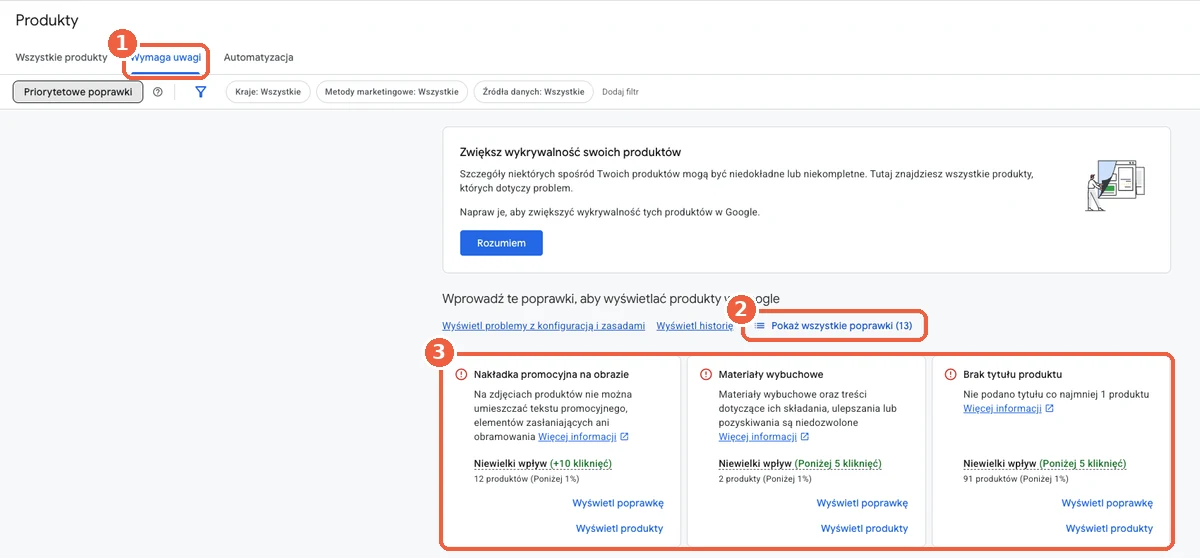Click the Materiały wybuchowe card title
Image resolution: width=1200 pixels, height=558 pixels.
[771, 375]
